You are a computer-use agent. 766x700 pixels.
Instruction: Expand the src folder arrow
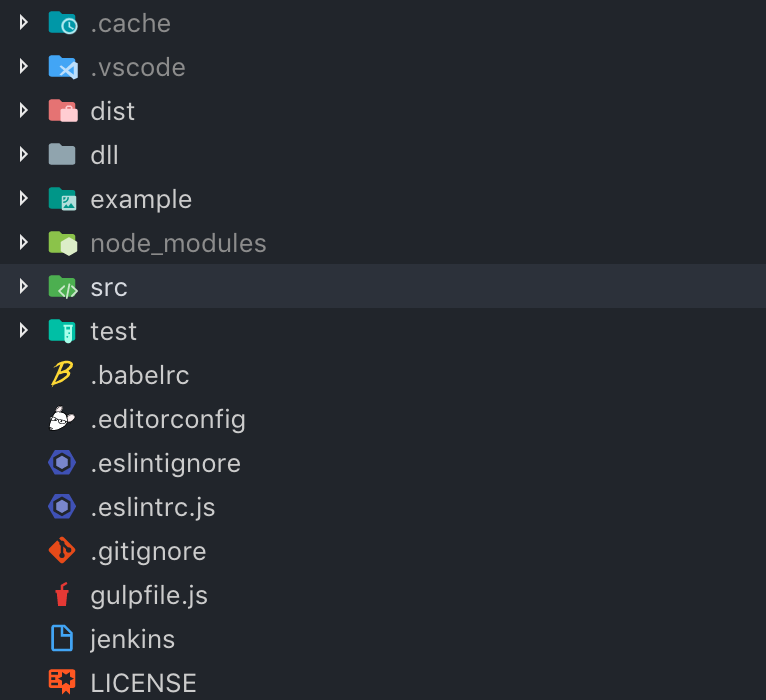click(x=23, y=286)
